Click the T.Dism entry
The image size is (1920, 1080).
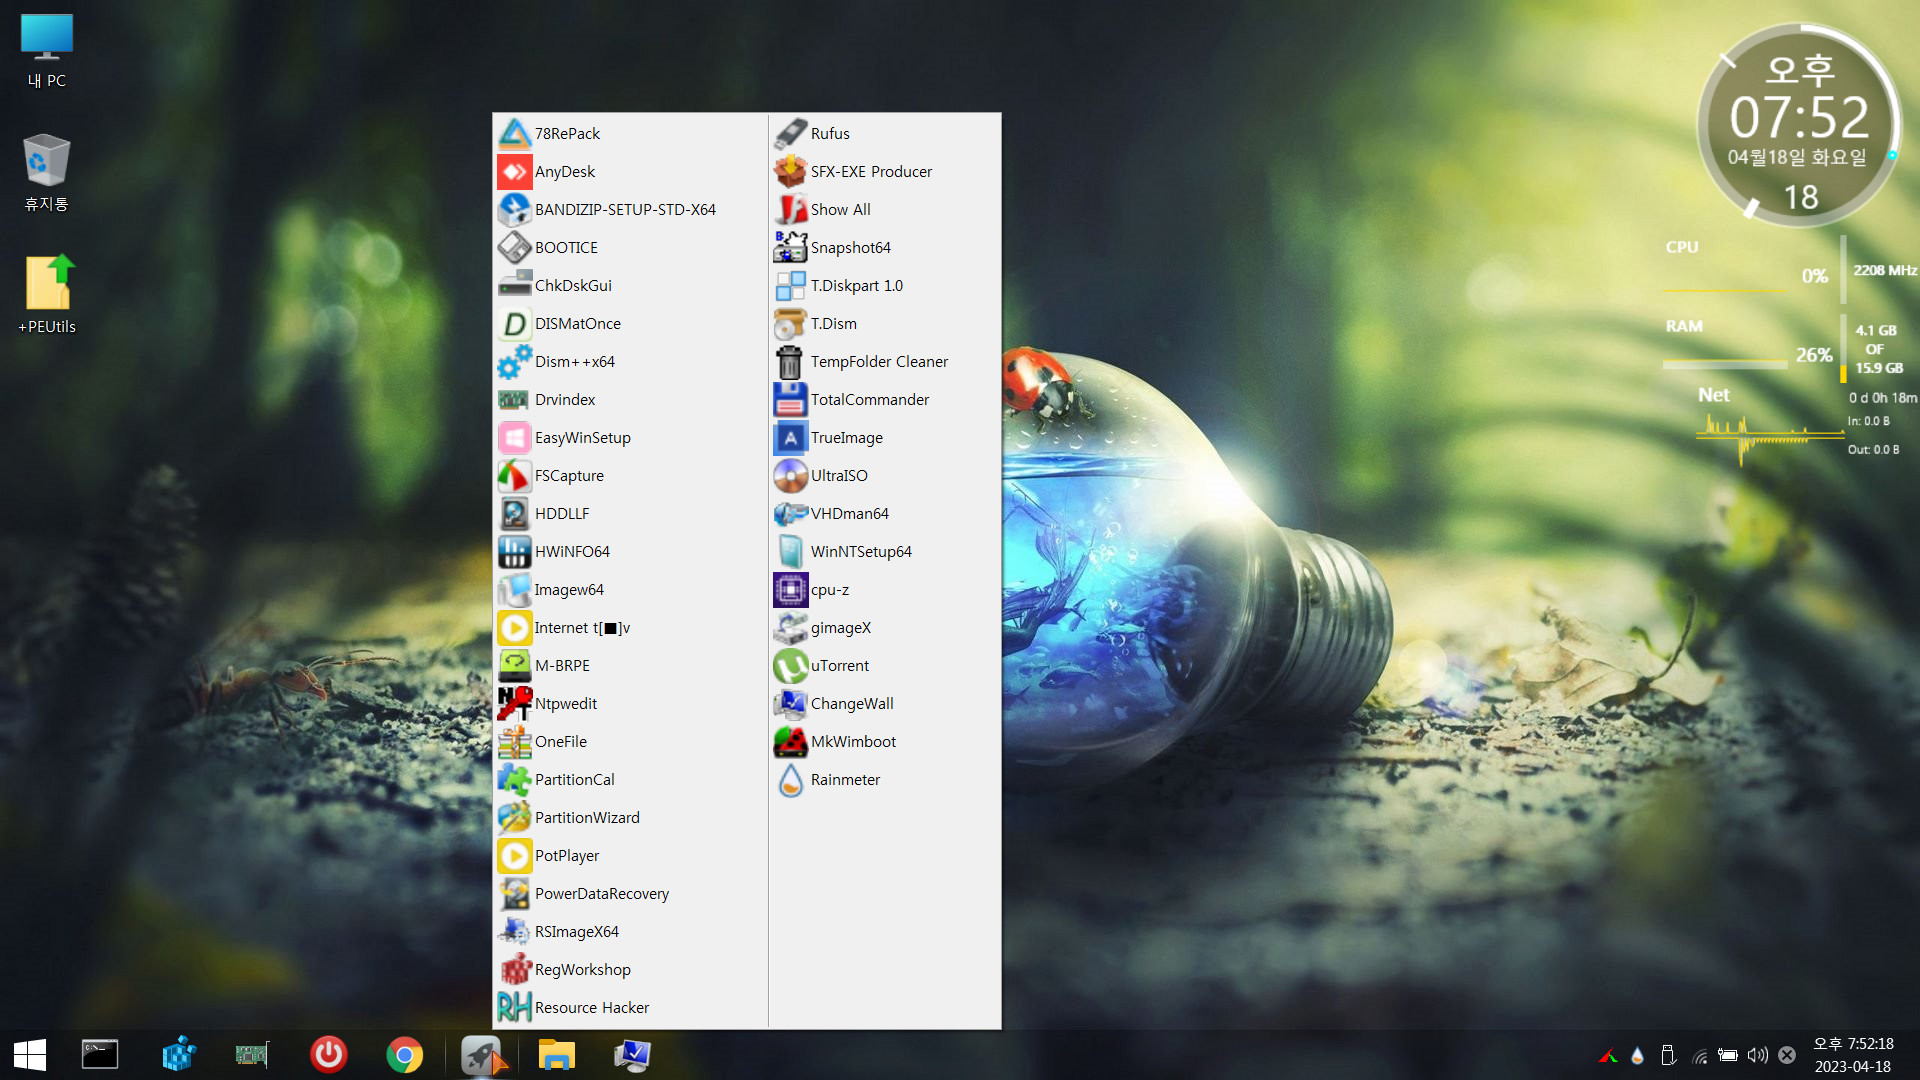885,324
